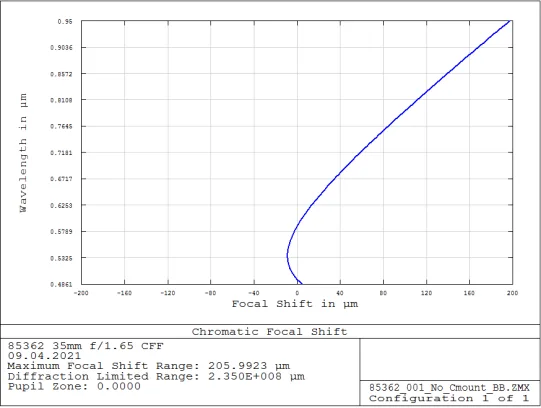
Task: Click the 'Wavelength in µm' axis label
Action: [x=23, y=153]
